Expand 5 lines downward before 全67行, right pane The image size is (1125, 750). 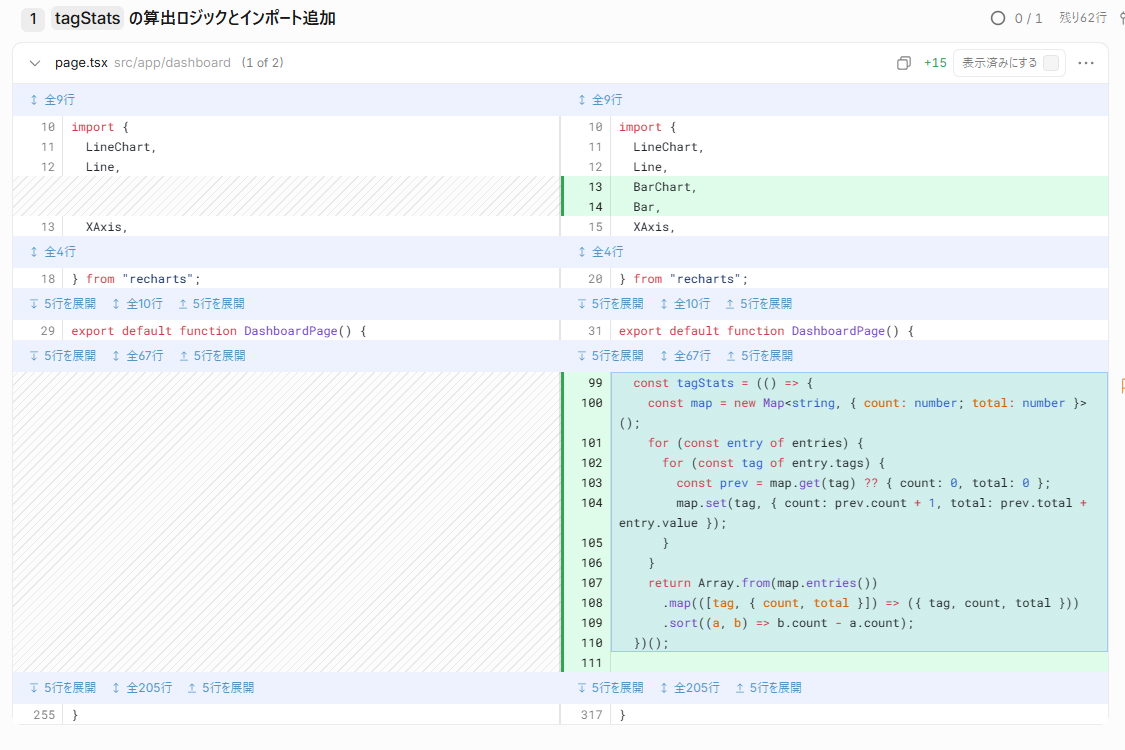[610, 355]
